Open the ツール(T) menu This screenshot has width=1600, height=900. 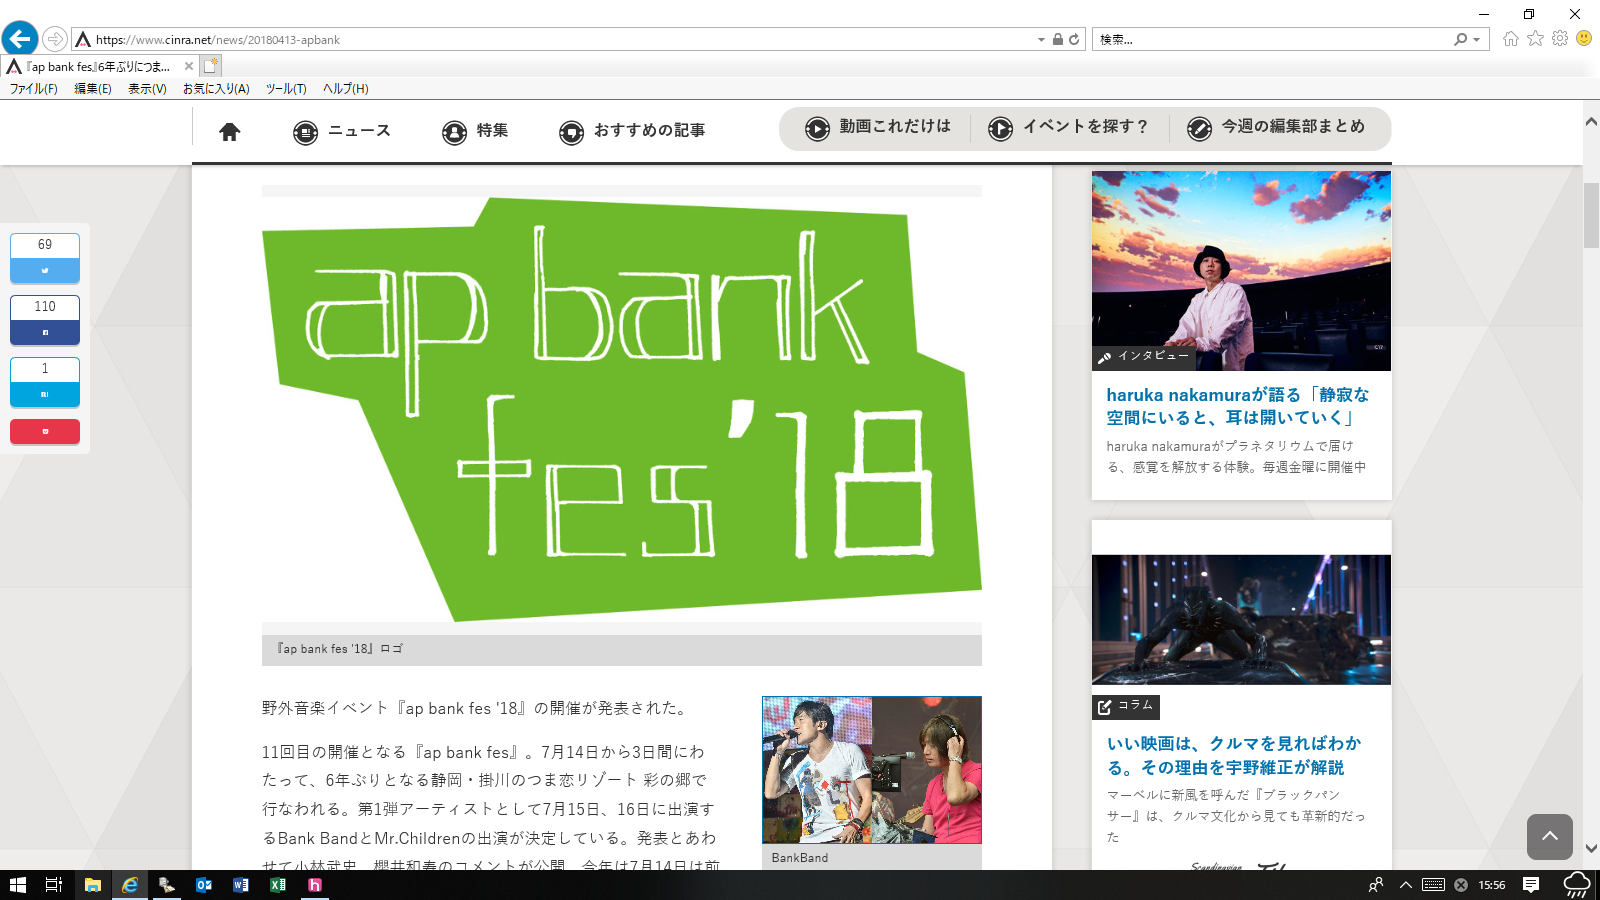pos(286,88)
